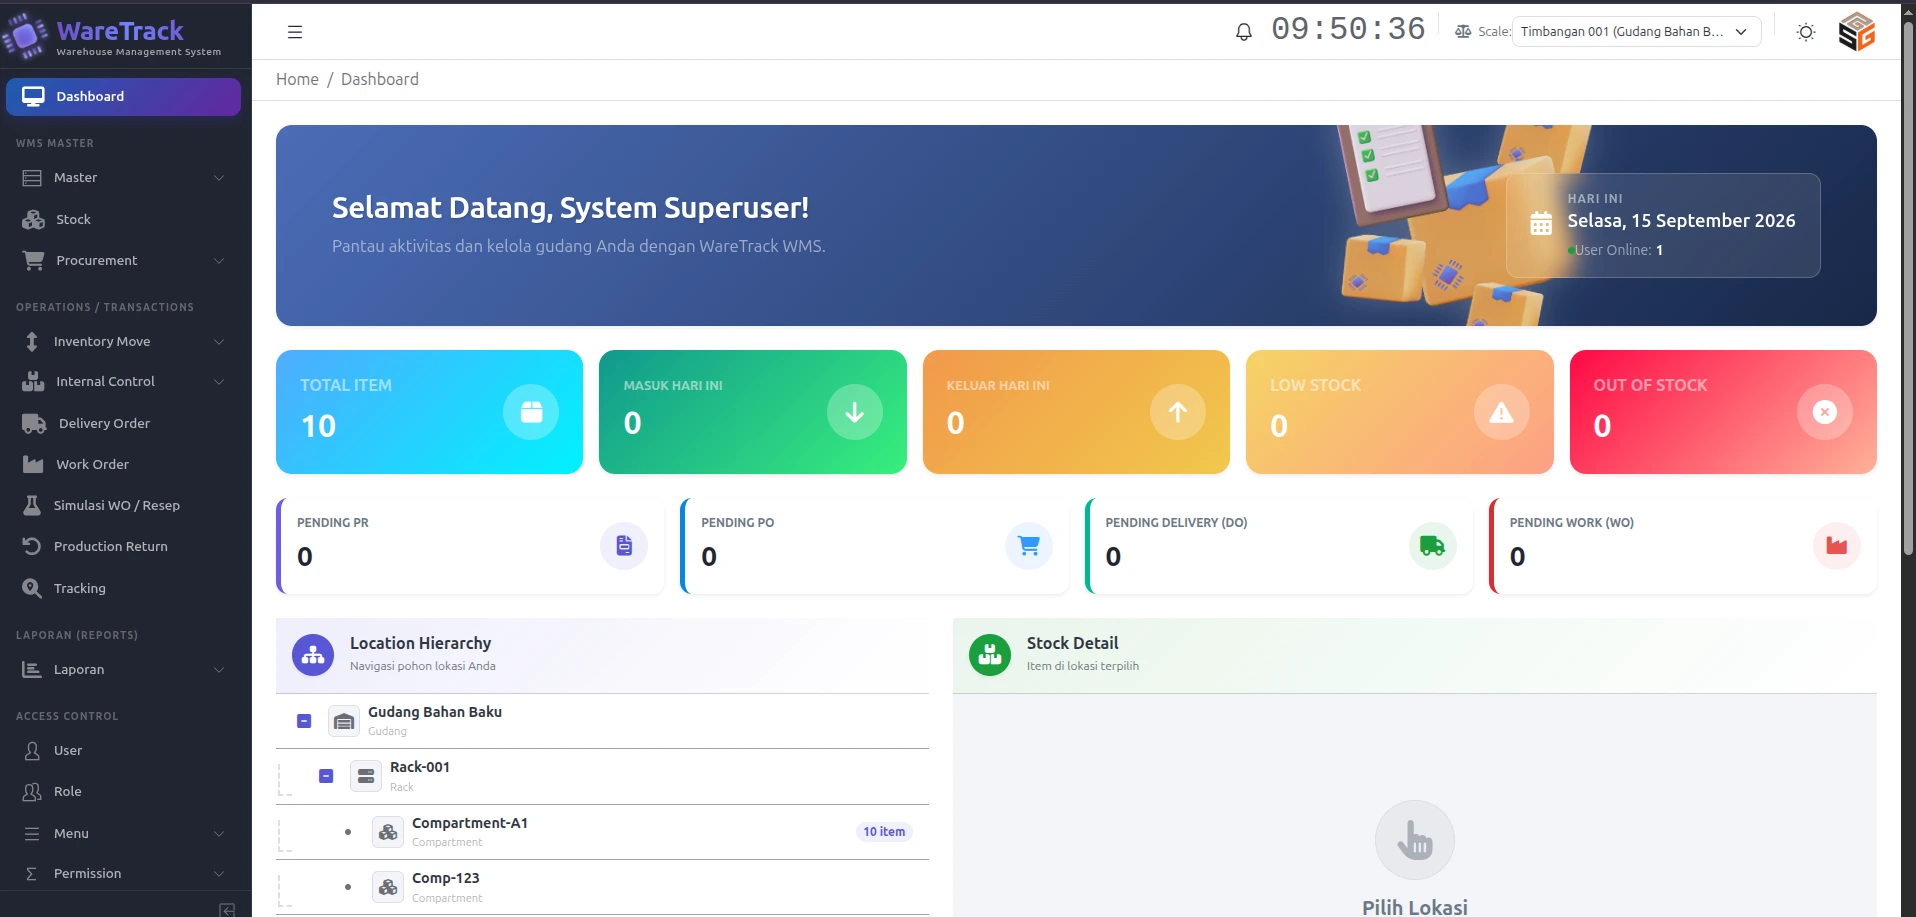Click the Work Order factory icon

pos(33,465)
